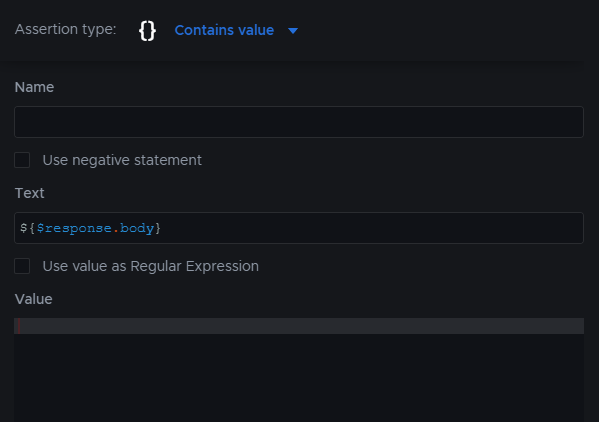Click the curly braces assertion type icon
Screen dimensions: 599x422
[147, 31]
